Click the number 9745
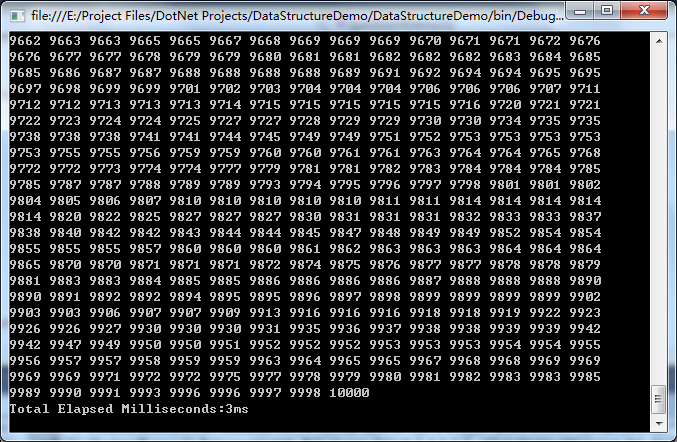Image resolution: width=677 pixels, height=442 pixels. point(265,137)
